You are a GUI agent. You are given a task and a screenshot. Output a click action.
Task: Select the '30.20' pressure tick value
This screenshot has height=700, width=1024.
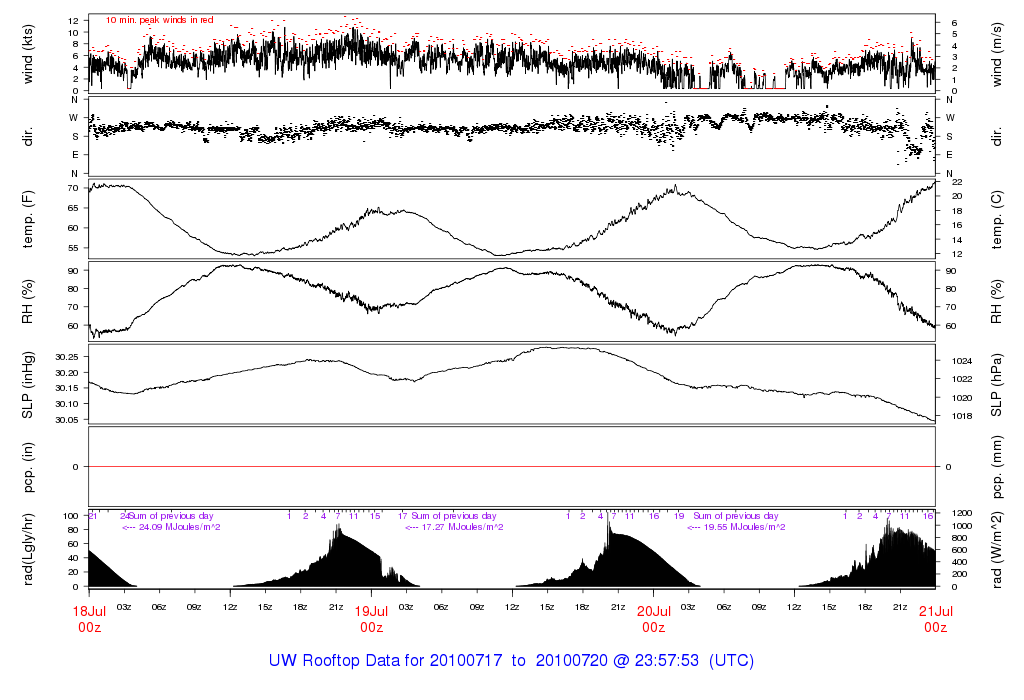(67, 373)
